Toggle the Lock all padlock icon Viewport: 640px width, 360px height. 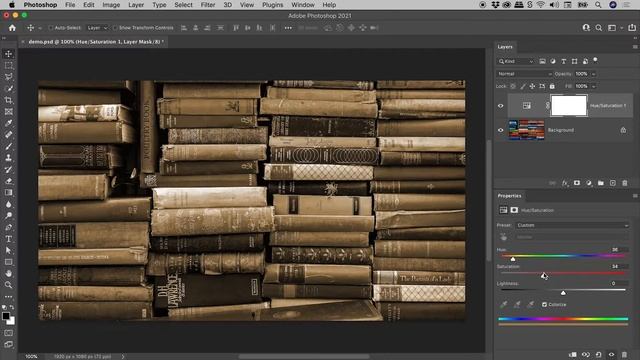[x=552, y=86]
